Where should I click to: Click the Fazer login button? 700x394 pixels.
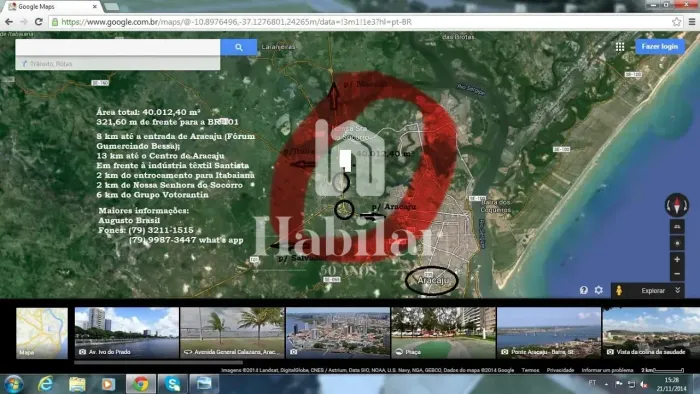click(659, 46)
